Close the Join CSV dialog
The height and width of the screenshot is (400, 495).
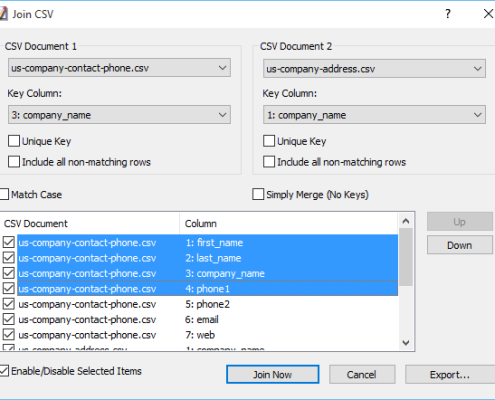[488, 14]
